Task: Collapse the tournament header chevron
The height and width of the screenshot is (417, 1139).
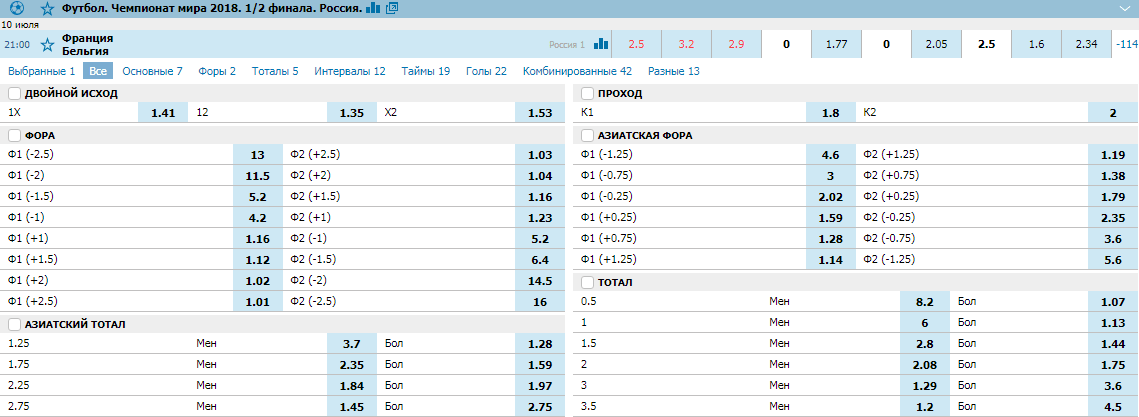Action: (x=1124, y=9)
